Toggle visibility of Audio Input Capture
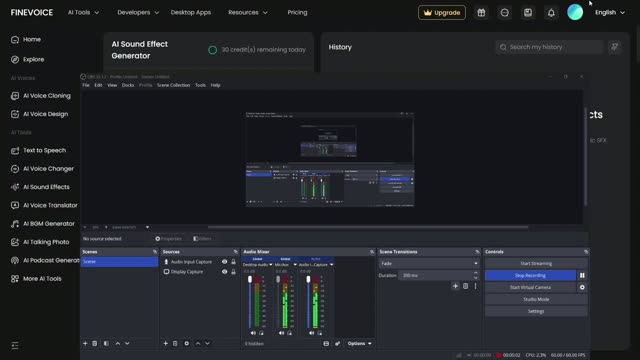 224,262
